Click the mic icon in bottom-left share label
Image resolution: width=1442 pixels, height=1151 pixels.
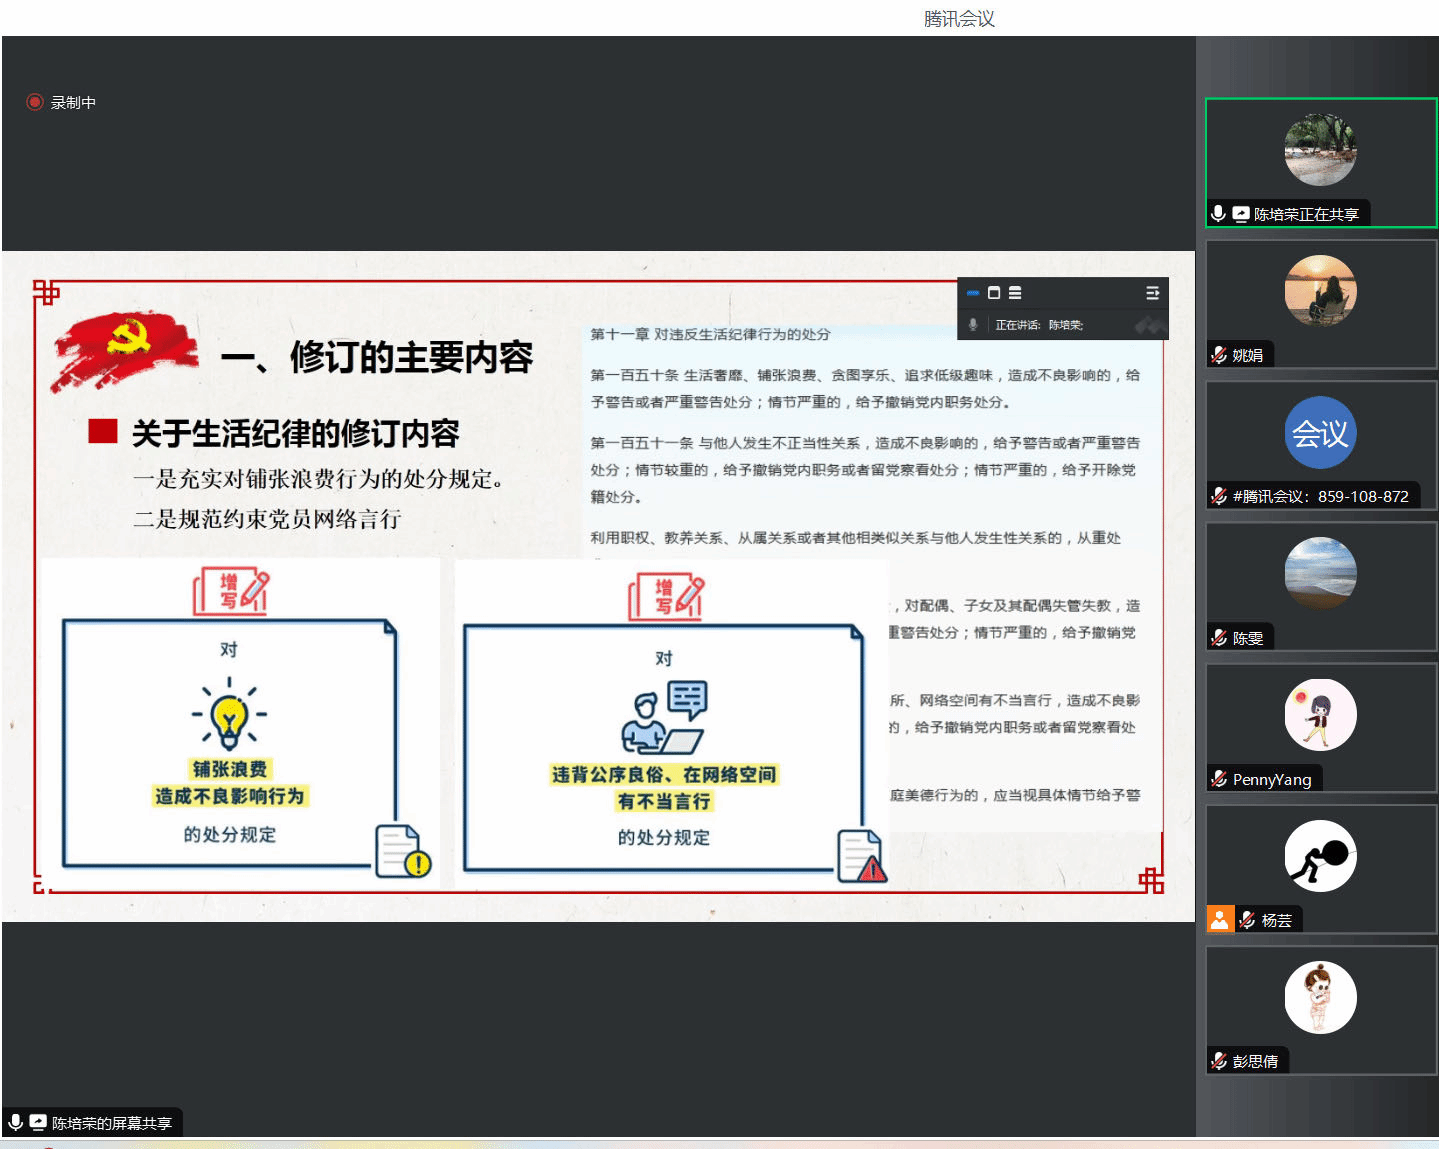(16, 1123)
